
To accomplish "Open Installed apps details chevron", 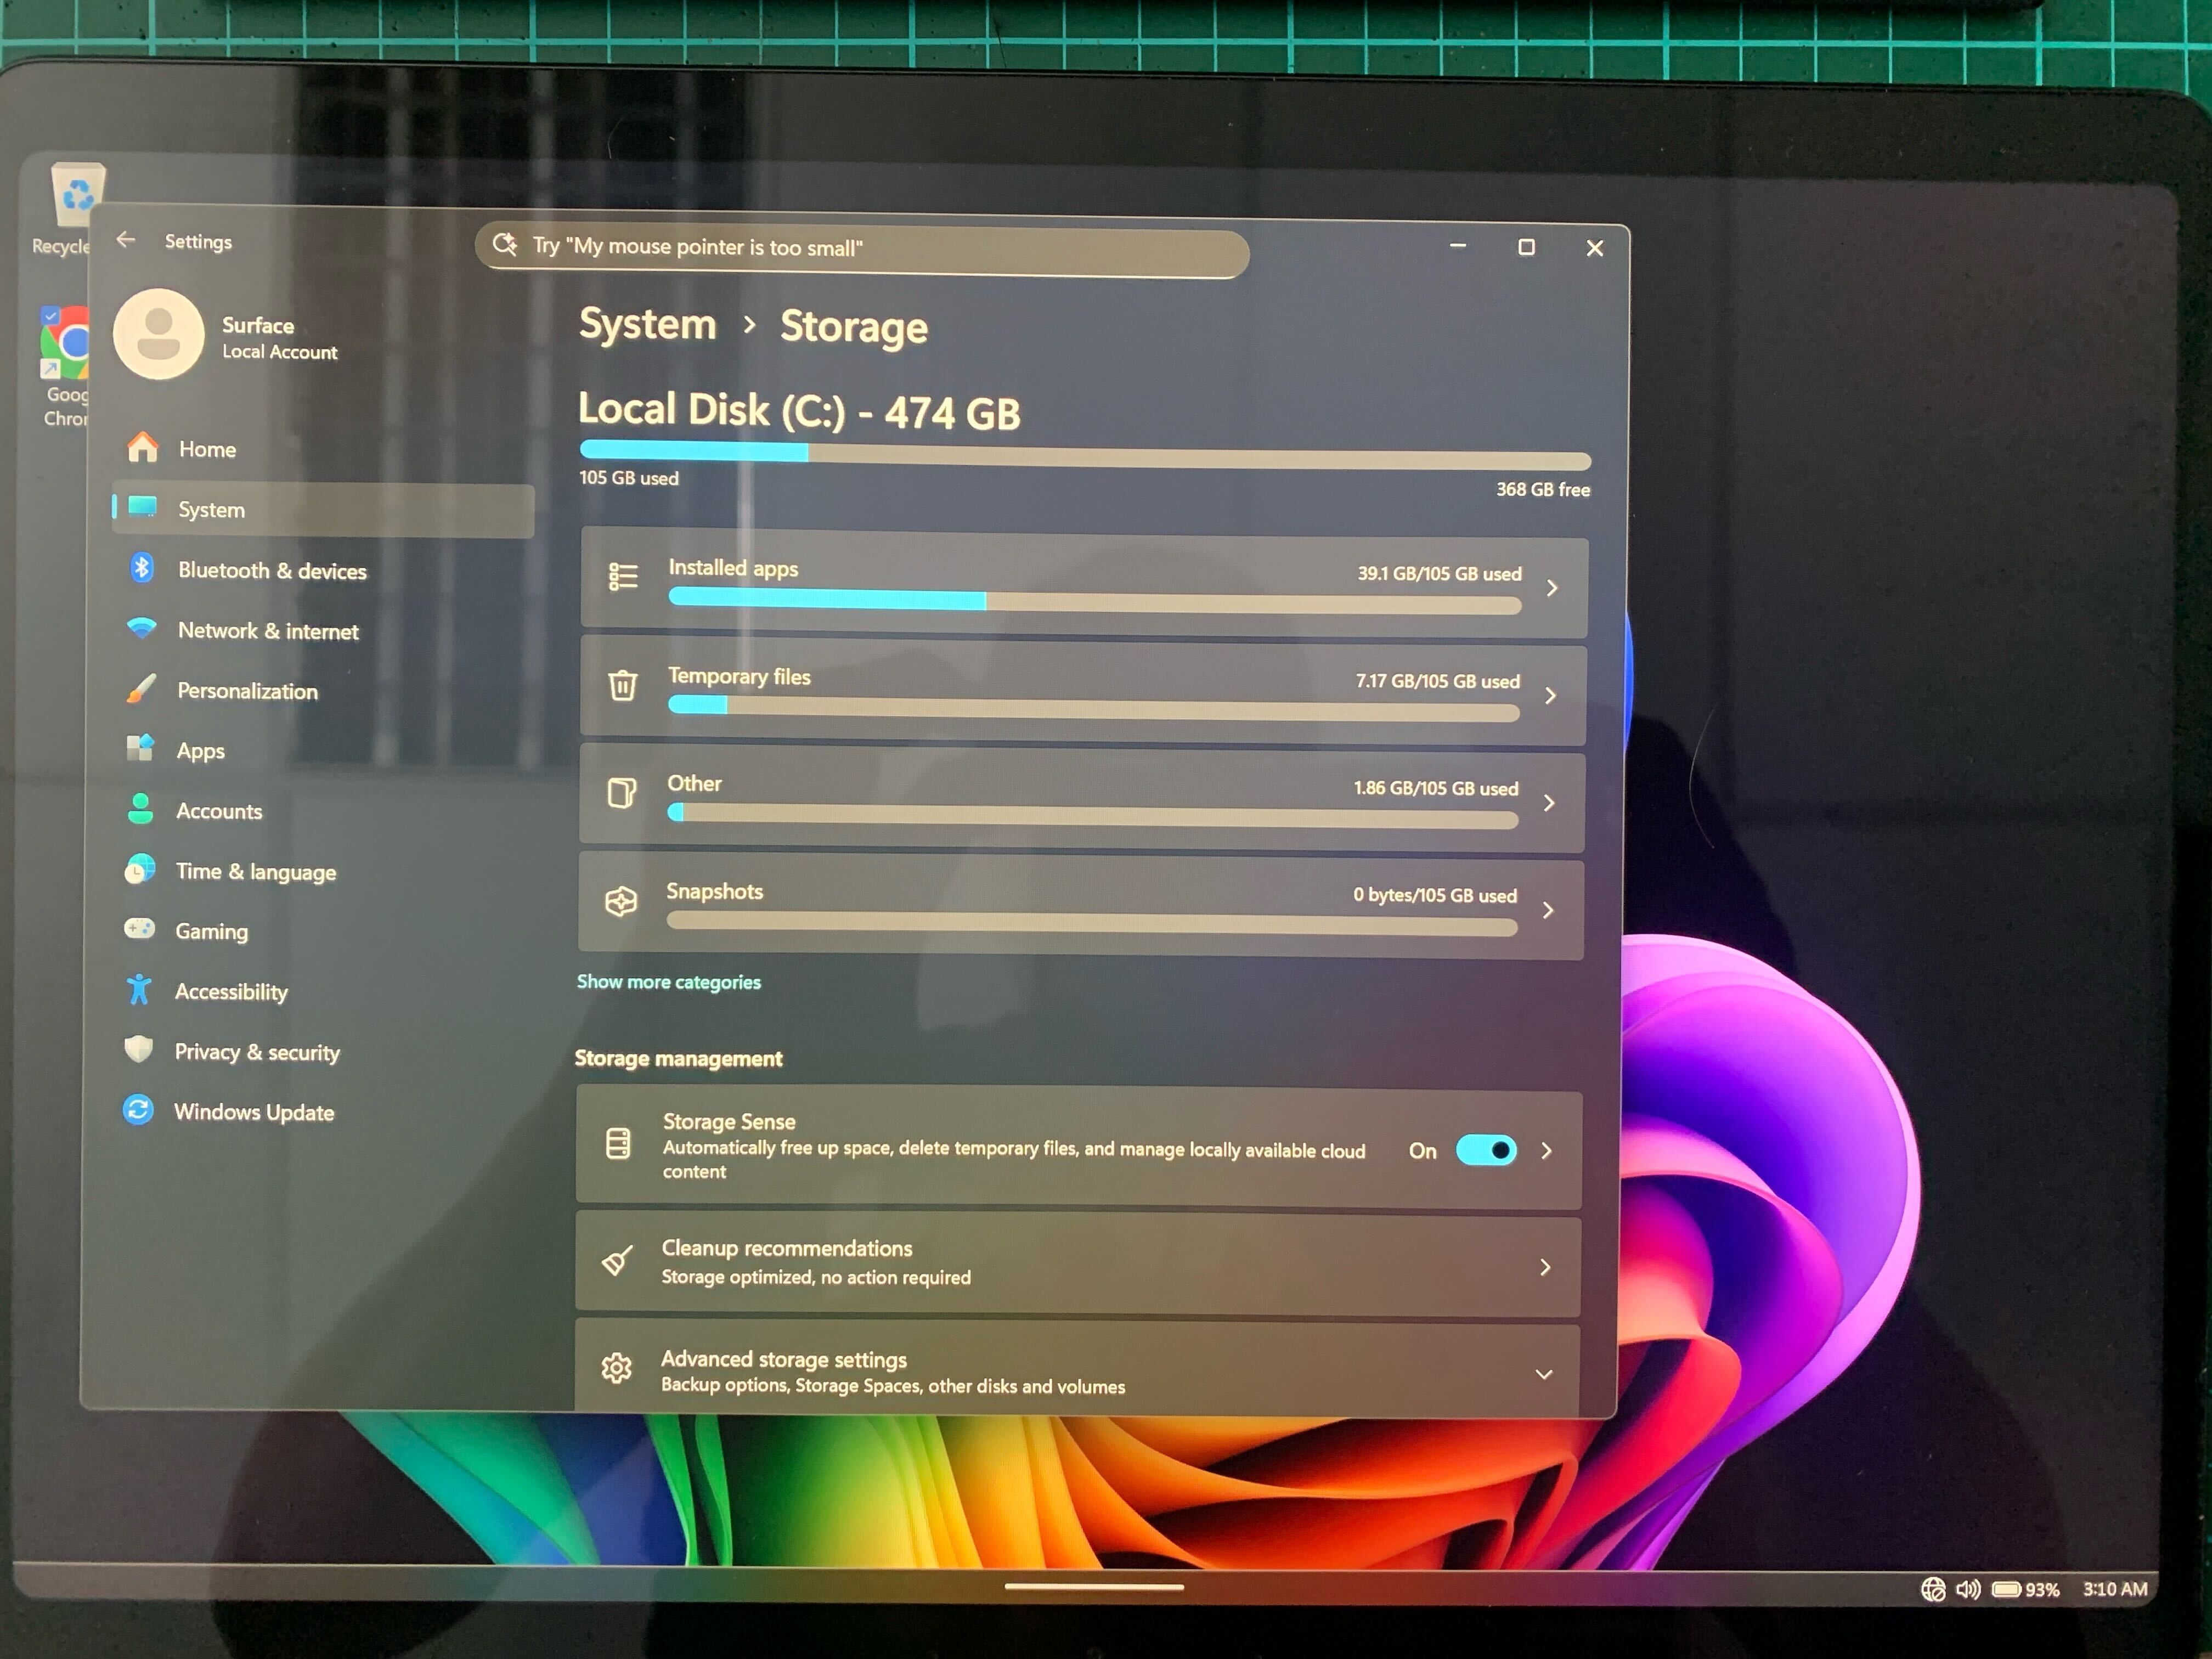I will [1551, 588].
